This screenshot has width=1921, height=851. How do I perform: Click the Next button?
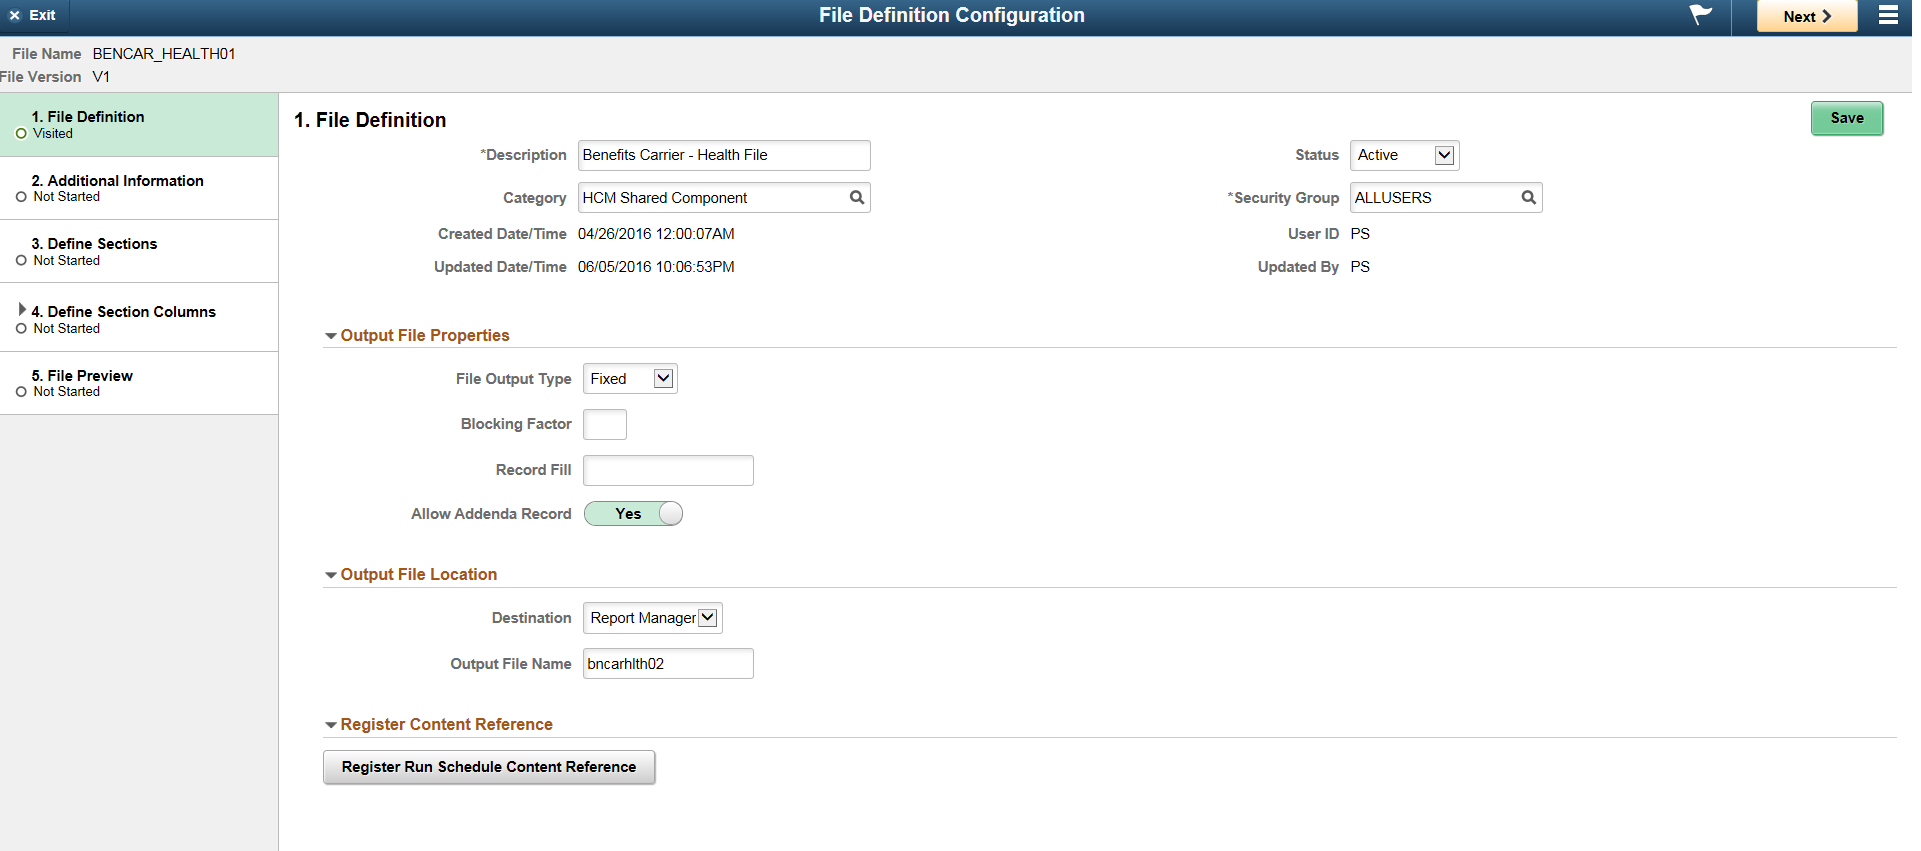tap(1807, 16)
